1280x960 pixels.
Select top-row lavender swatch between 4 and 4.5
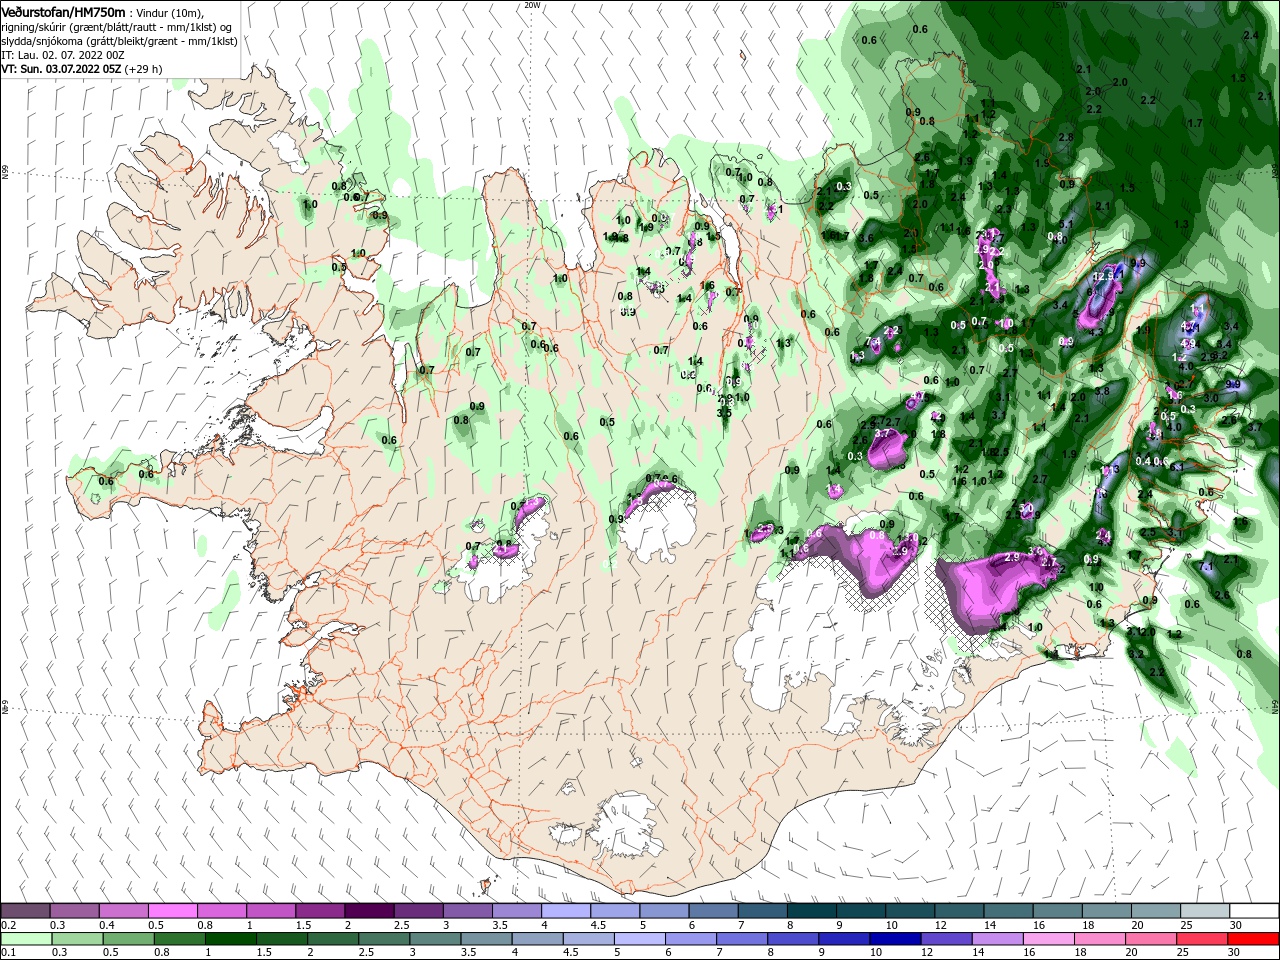click(565, 911)
